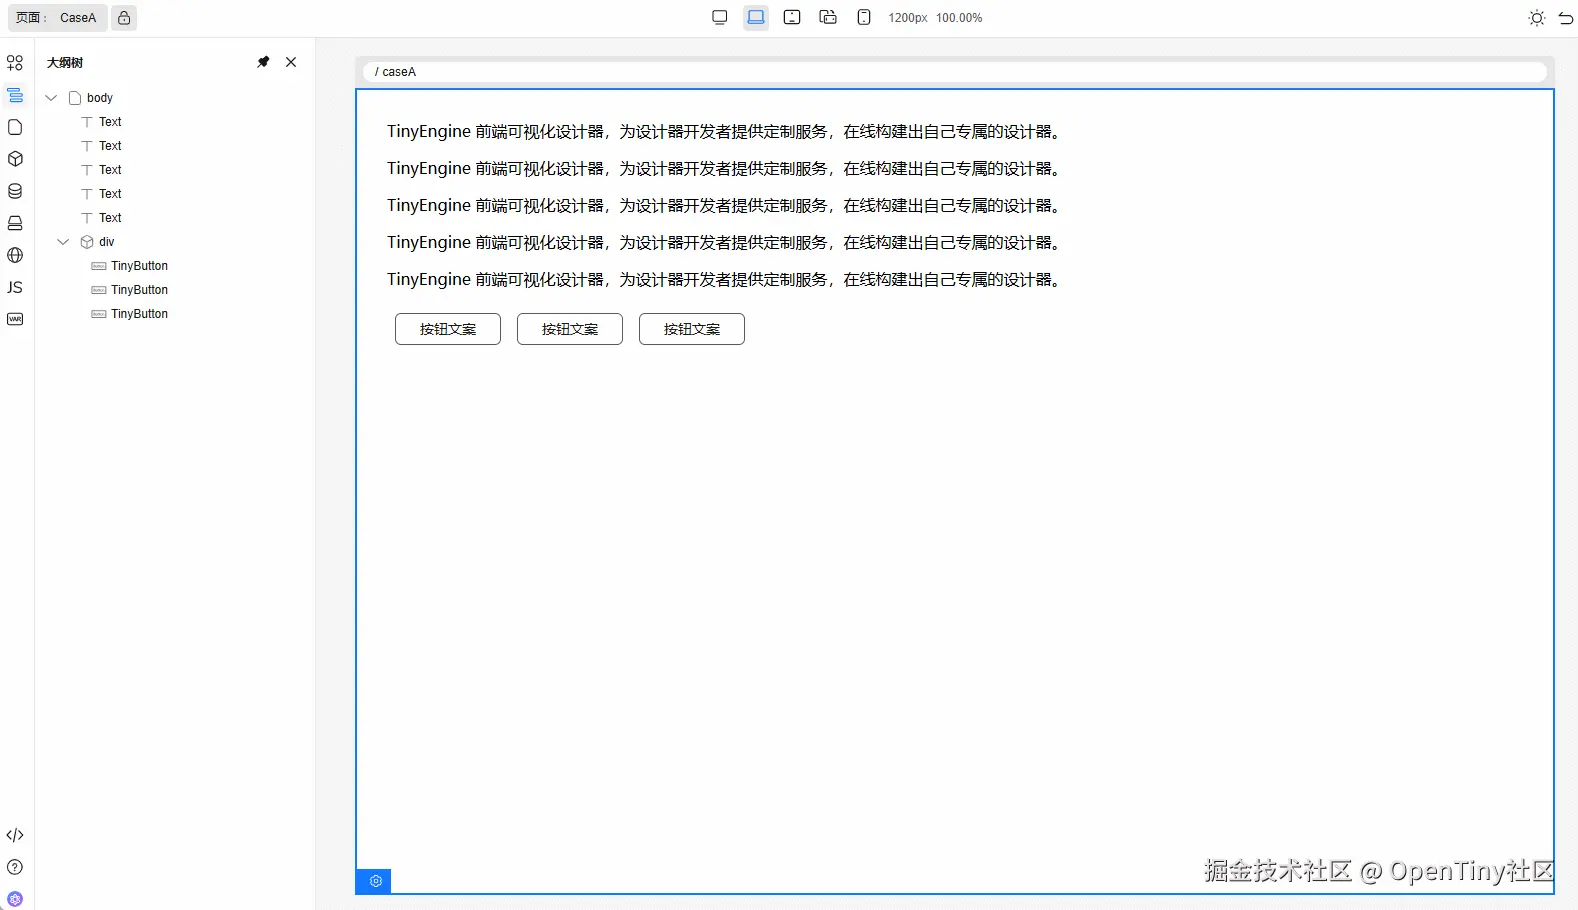Open the globe i18n icon in sidebar
1578x910 pixels.
15,255
